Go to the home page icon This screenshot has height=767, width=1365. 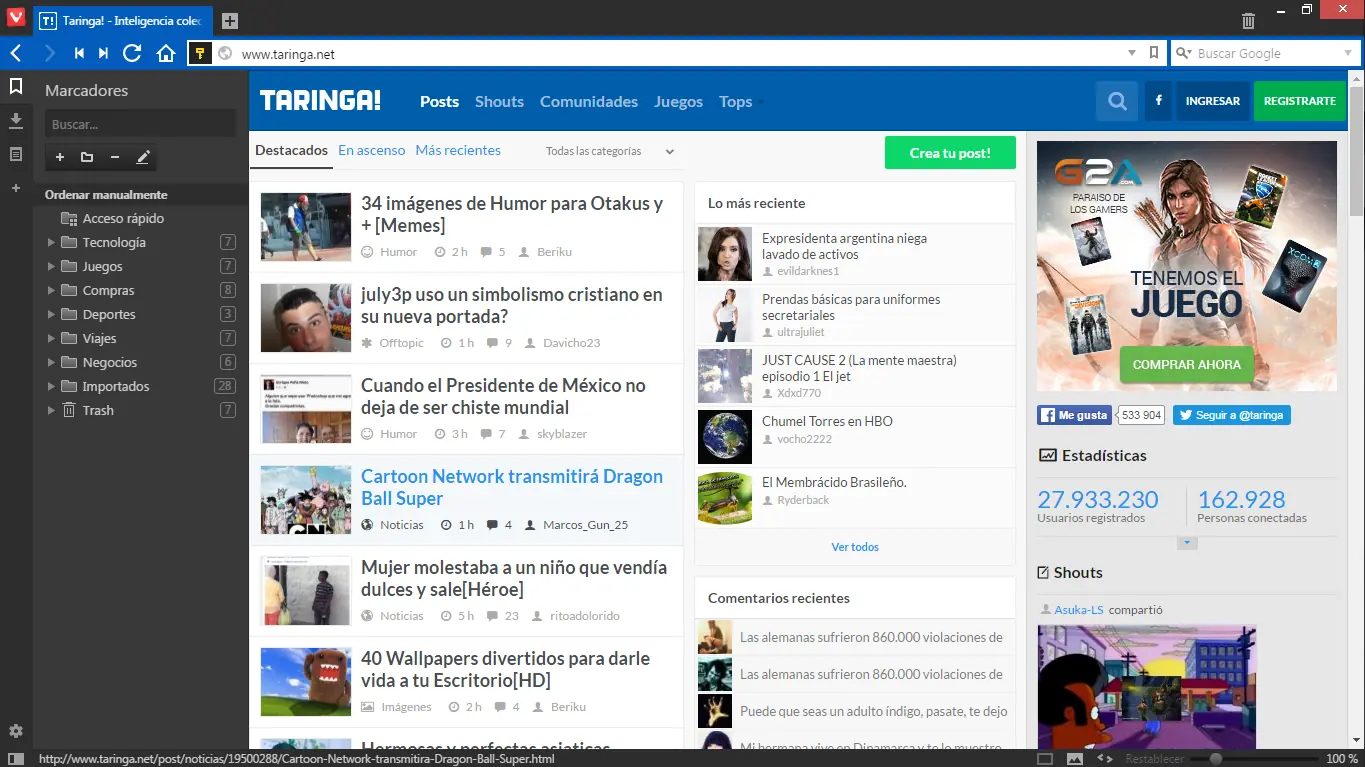tap(166, 54)
